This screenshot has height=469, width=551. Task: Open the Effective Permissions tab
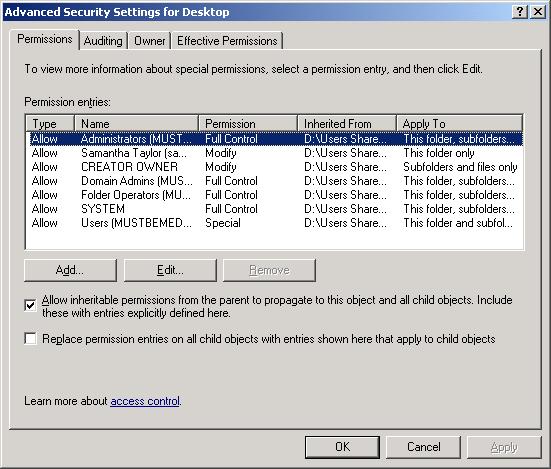tap(227, 41)
